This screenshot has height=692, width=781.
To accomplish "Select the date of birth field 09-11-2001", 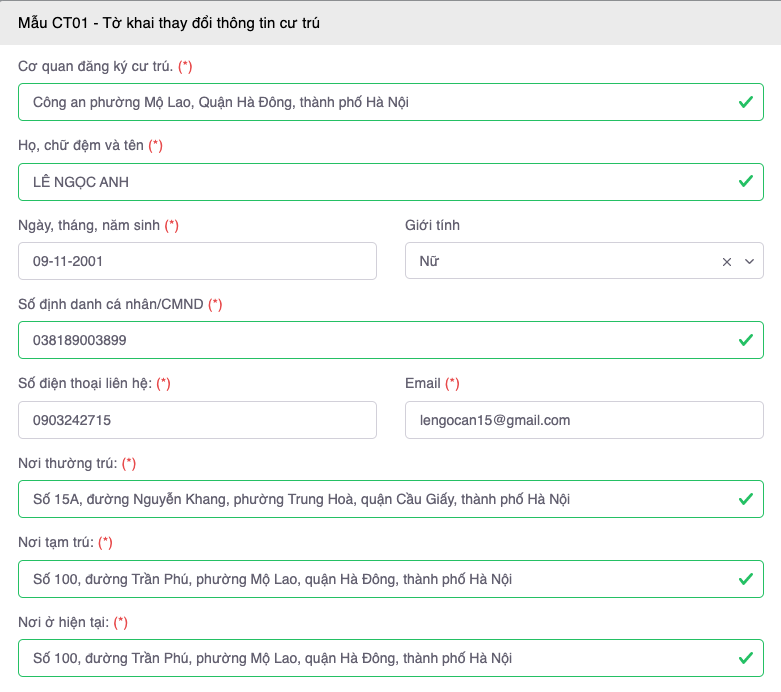I will [x=197, y=261].
